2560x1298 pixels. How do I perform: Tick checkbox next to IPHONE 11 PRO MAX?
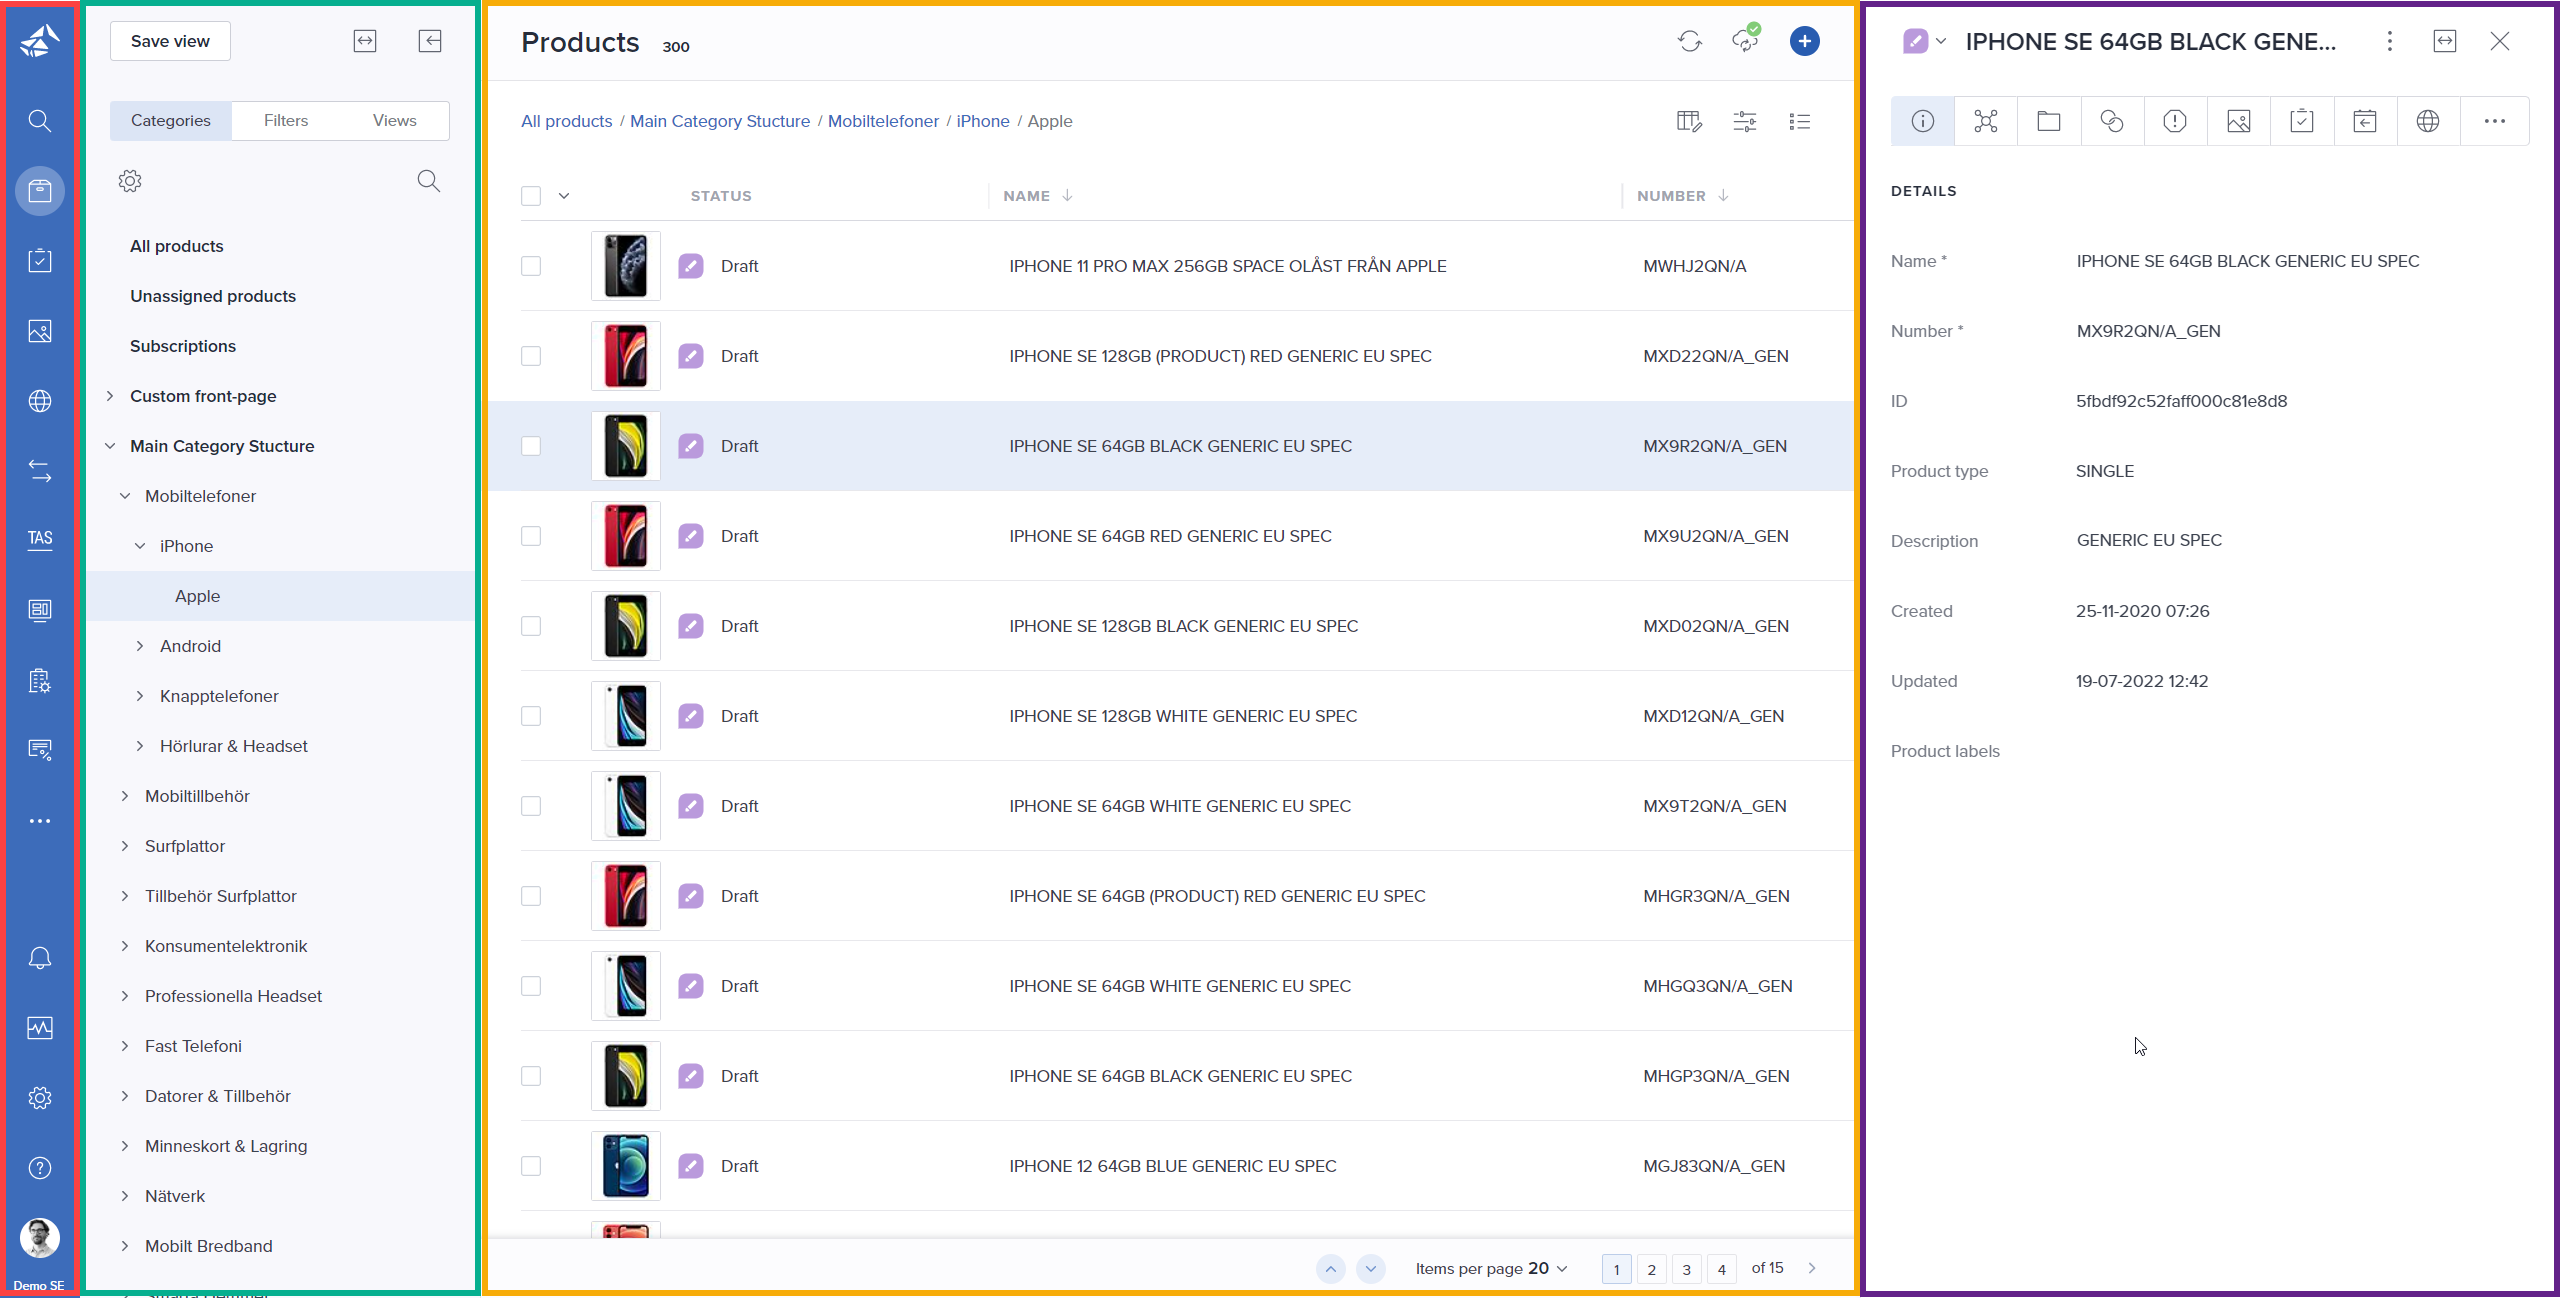[x=531, y=266]
